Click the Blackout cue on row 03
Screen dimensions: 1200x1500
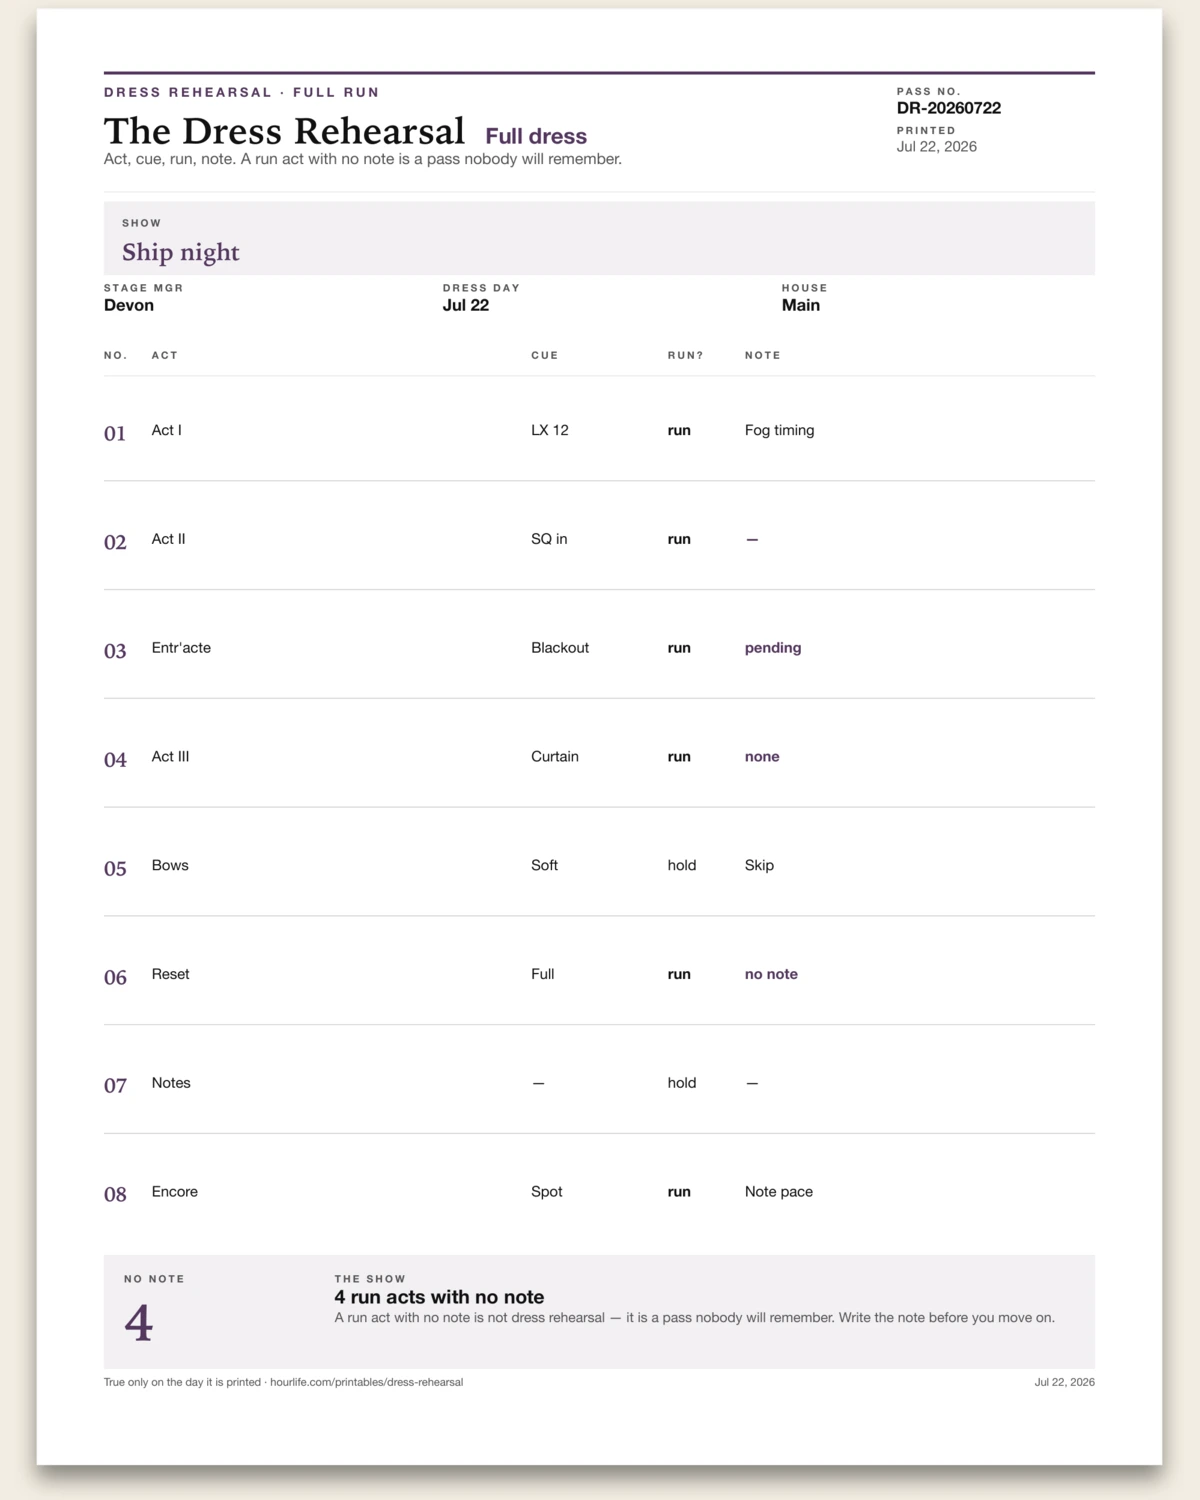560,648
